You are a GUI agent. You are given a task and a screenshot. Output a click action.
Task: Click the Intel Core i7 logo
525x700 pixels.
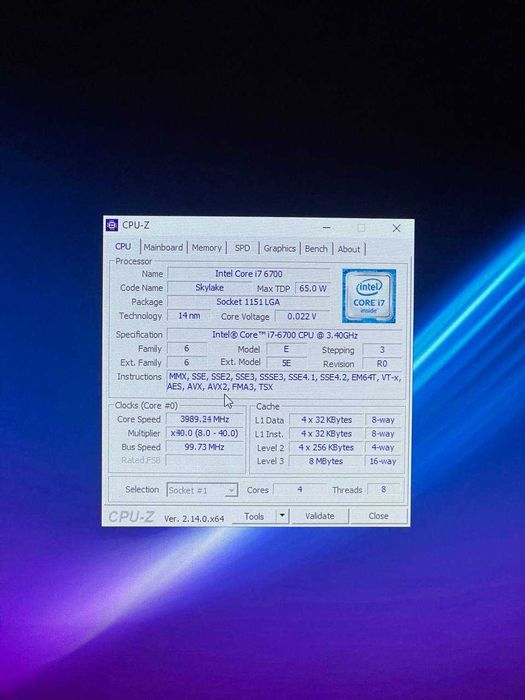pos(369,296)
